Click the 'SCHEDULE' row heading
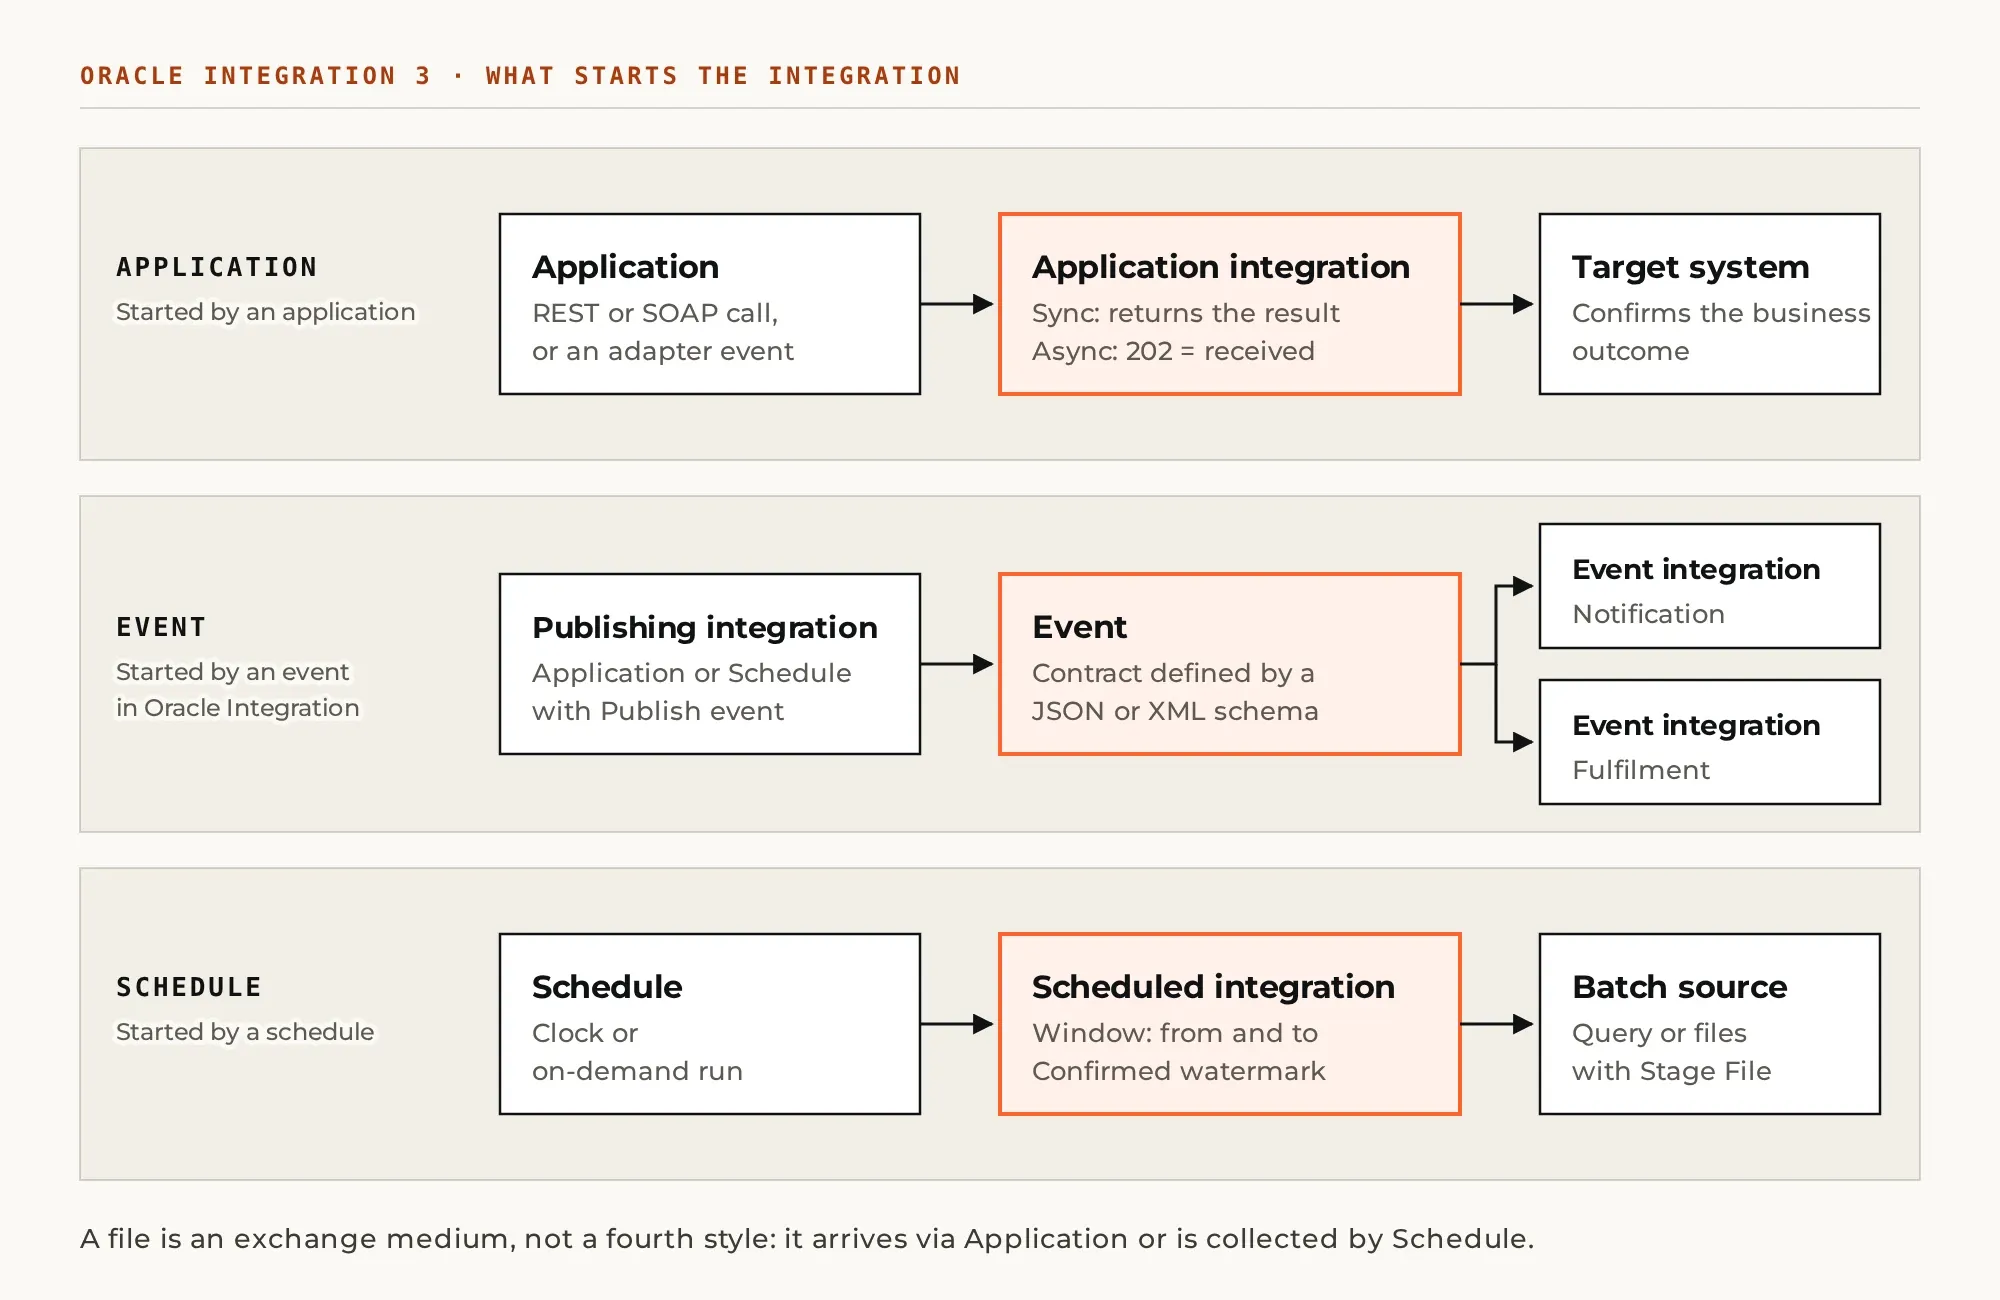Screen dimensions: 2000x1300 pyautogui.click(x=189, y=987)
